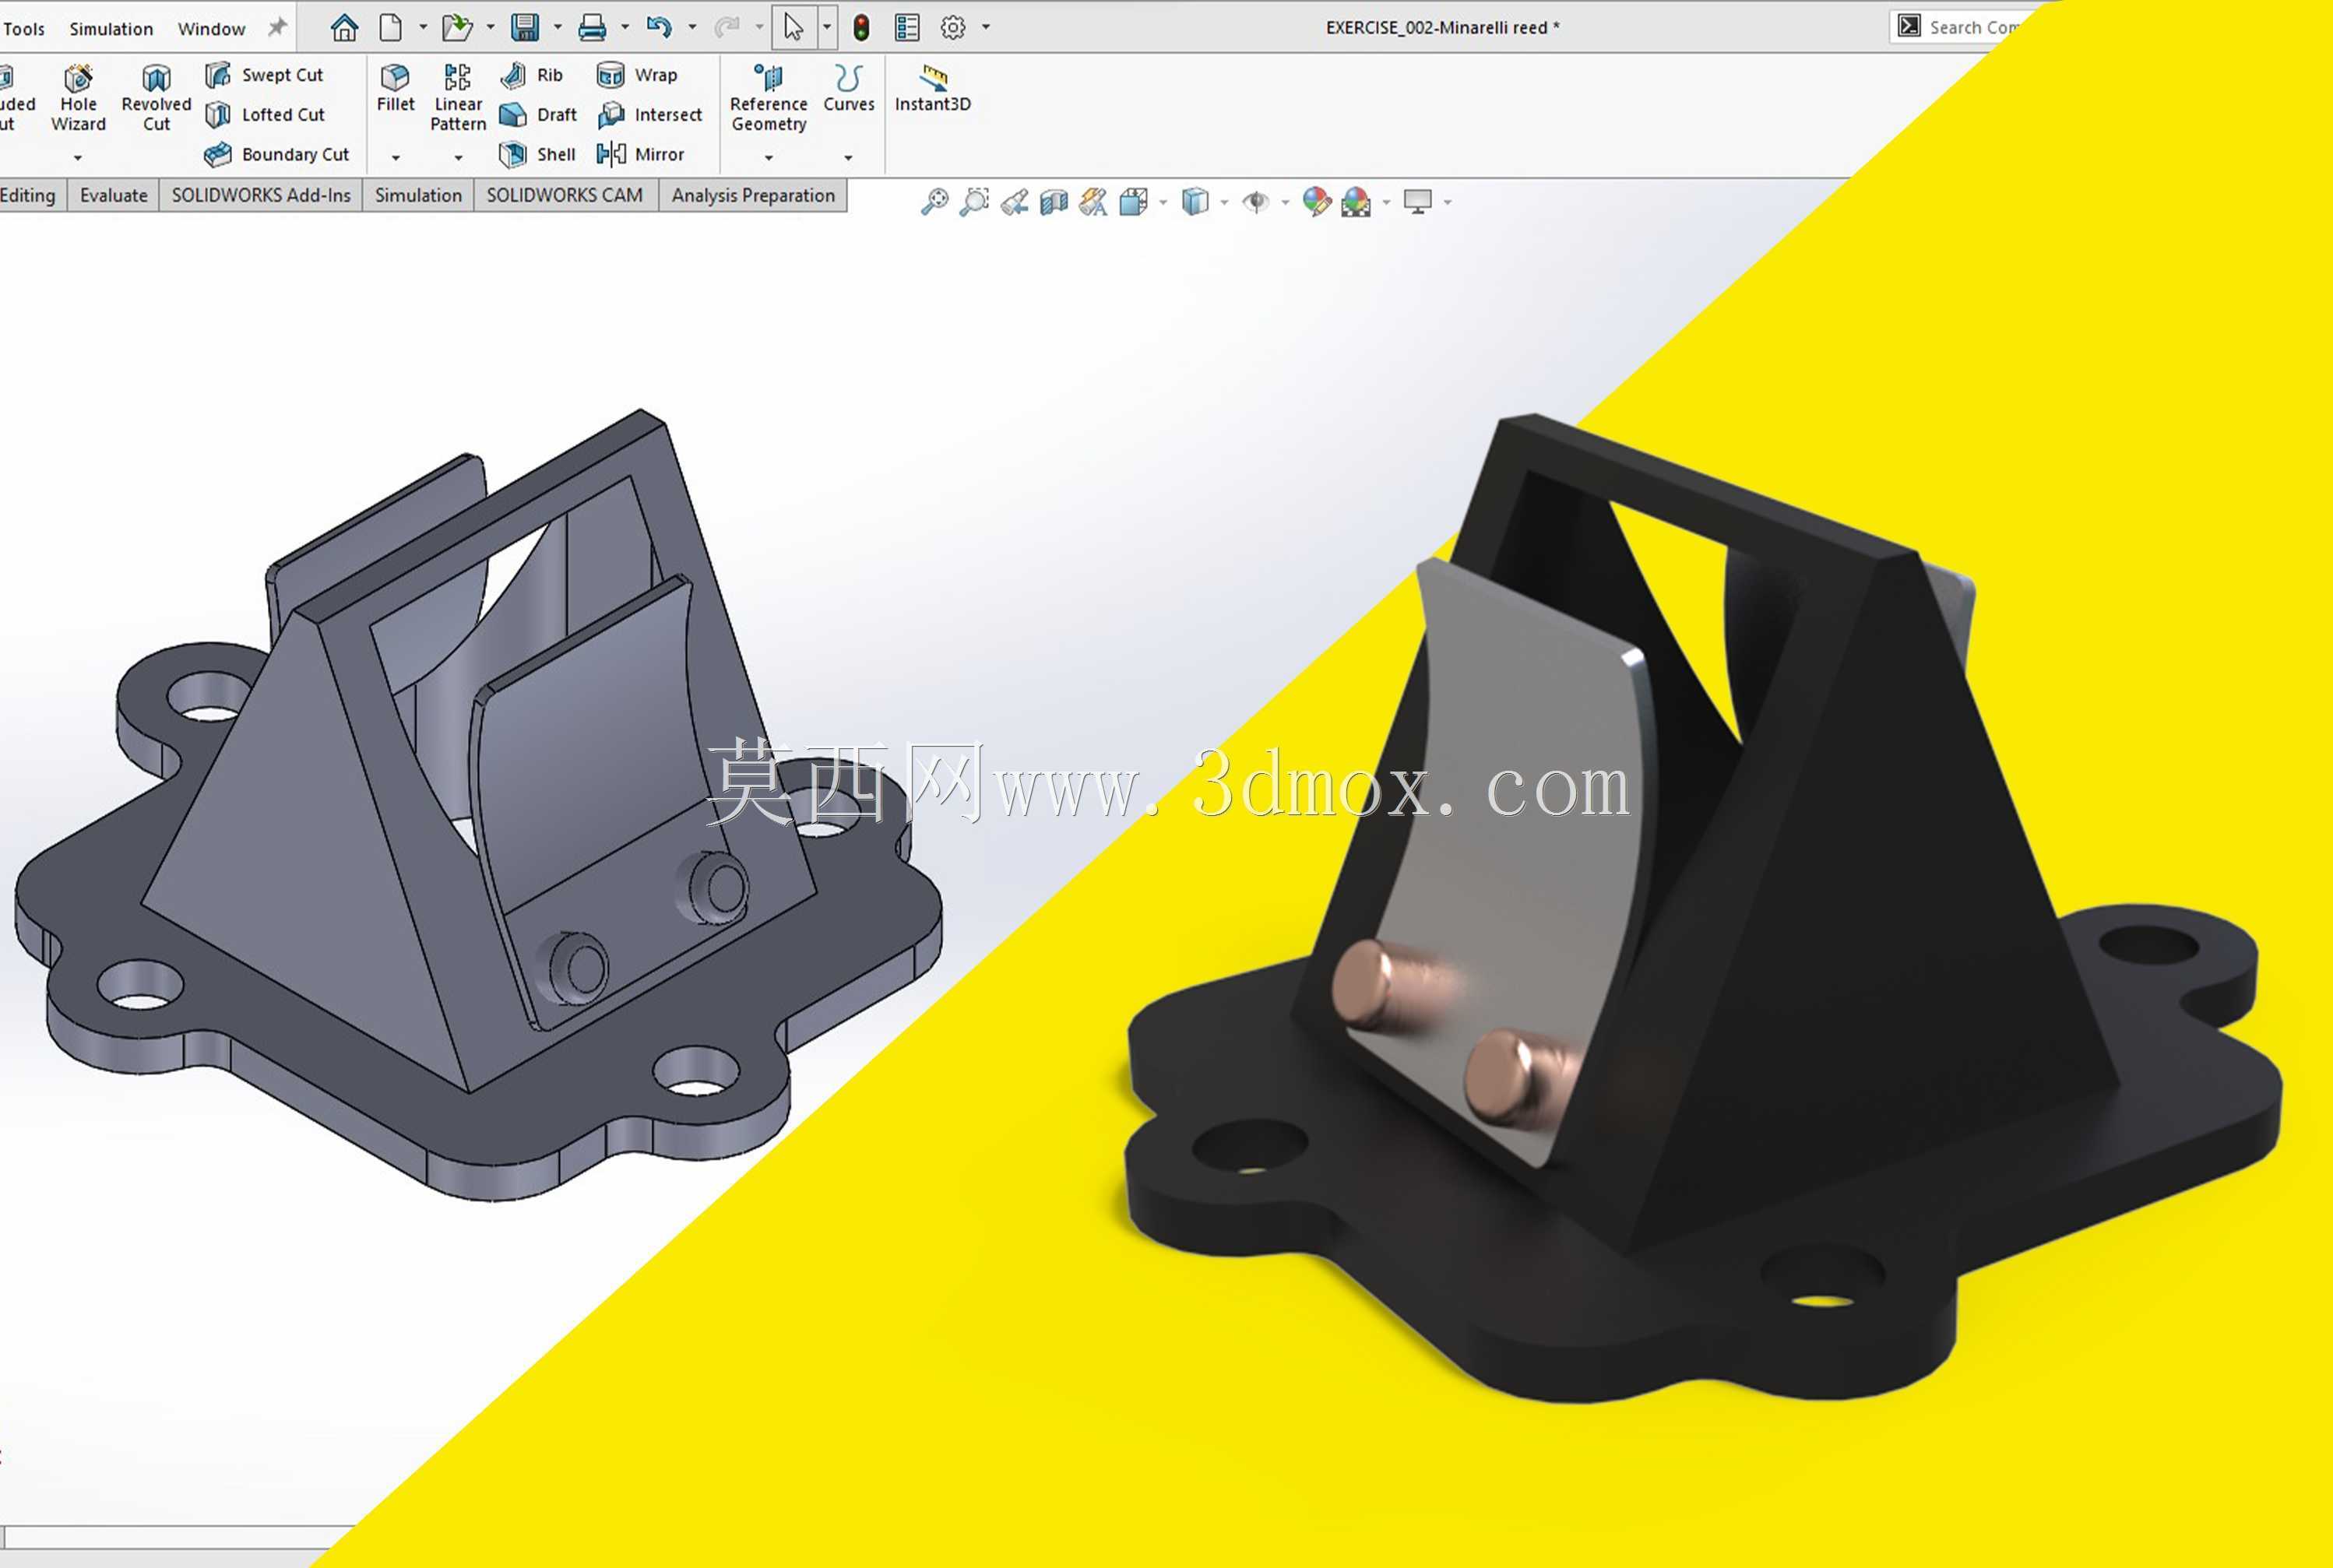Select the Lofted Cut tool
This screenshot has height=1568, width=2333.
(x=265, y=115)
